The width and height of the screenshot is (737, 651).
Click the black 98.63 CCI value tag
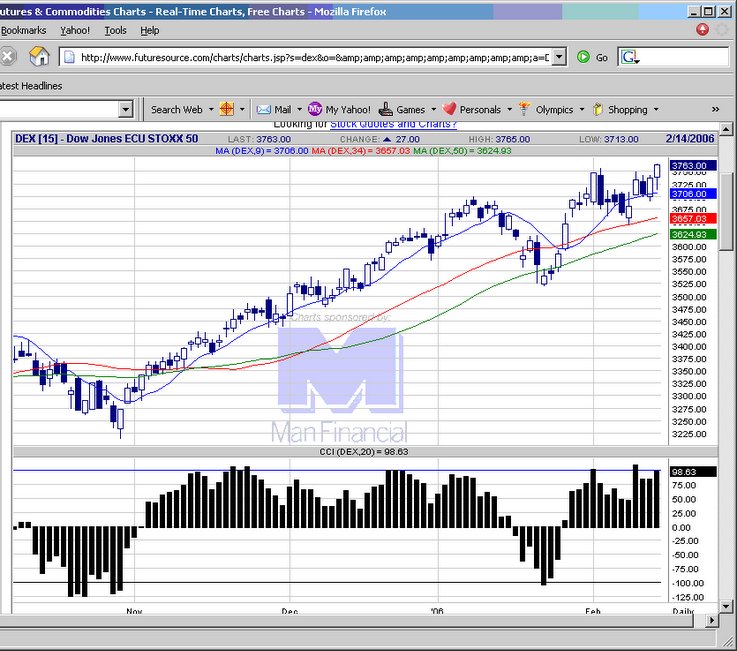click(x=693, y=471)
